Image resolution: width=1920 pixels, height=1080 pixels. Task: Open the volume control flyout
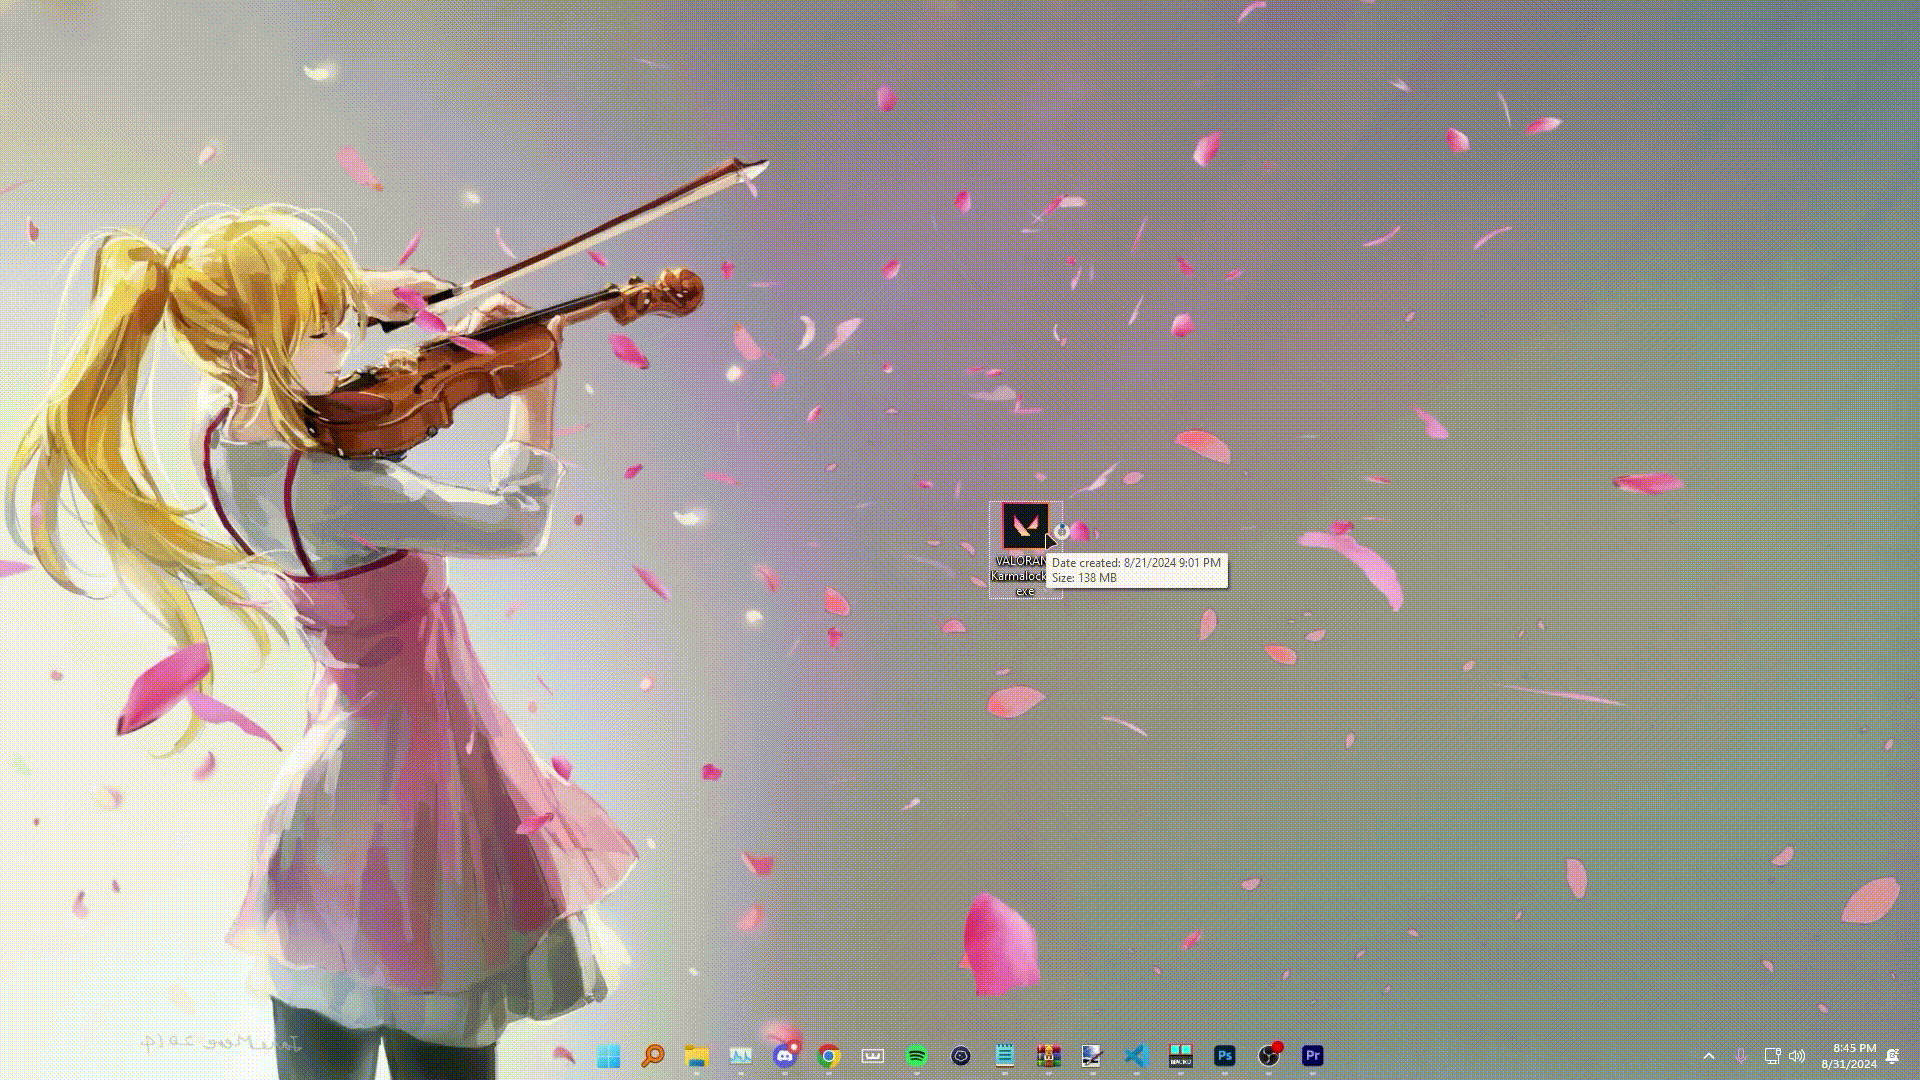pyautogui.click(x=1797, y=1056)
